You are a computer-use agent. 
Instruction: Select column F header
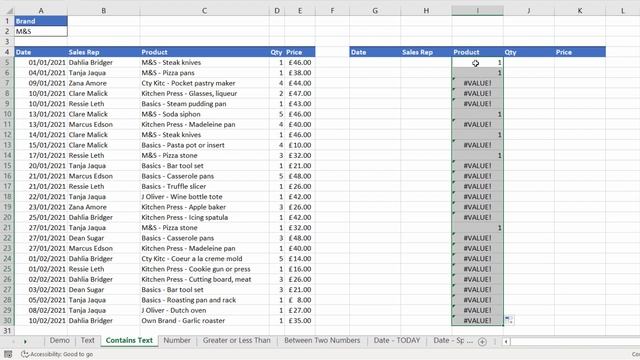click(x=332, y=11)
